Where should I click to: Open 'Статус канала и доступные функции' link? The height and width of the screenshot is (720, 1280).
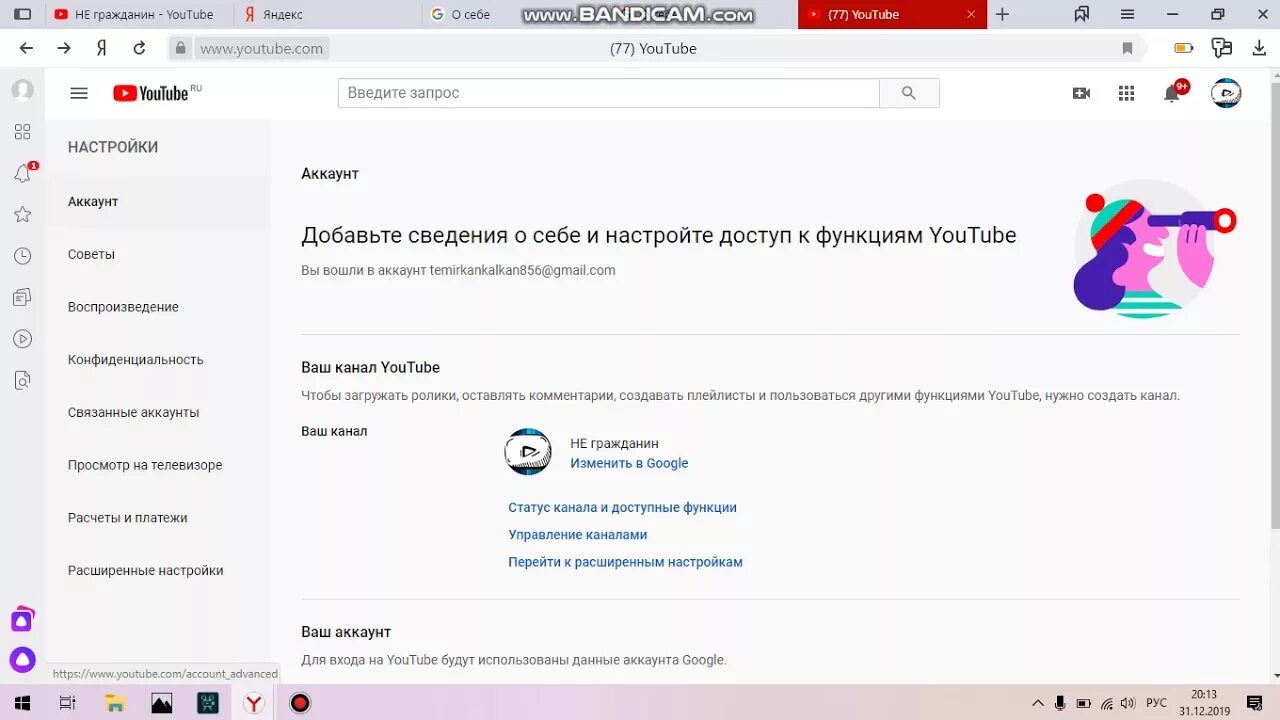(x=622, y=507)
